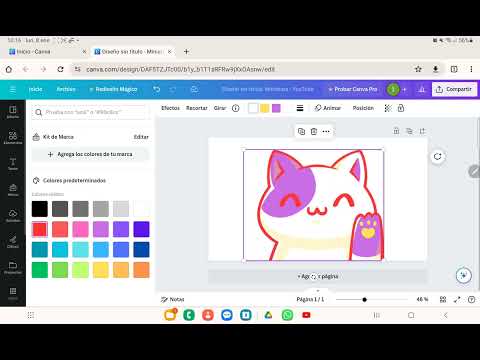Viewport: 480px width, 360px height.
Task: Click the Animar button
Action: (328, 108)
